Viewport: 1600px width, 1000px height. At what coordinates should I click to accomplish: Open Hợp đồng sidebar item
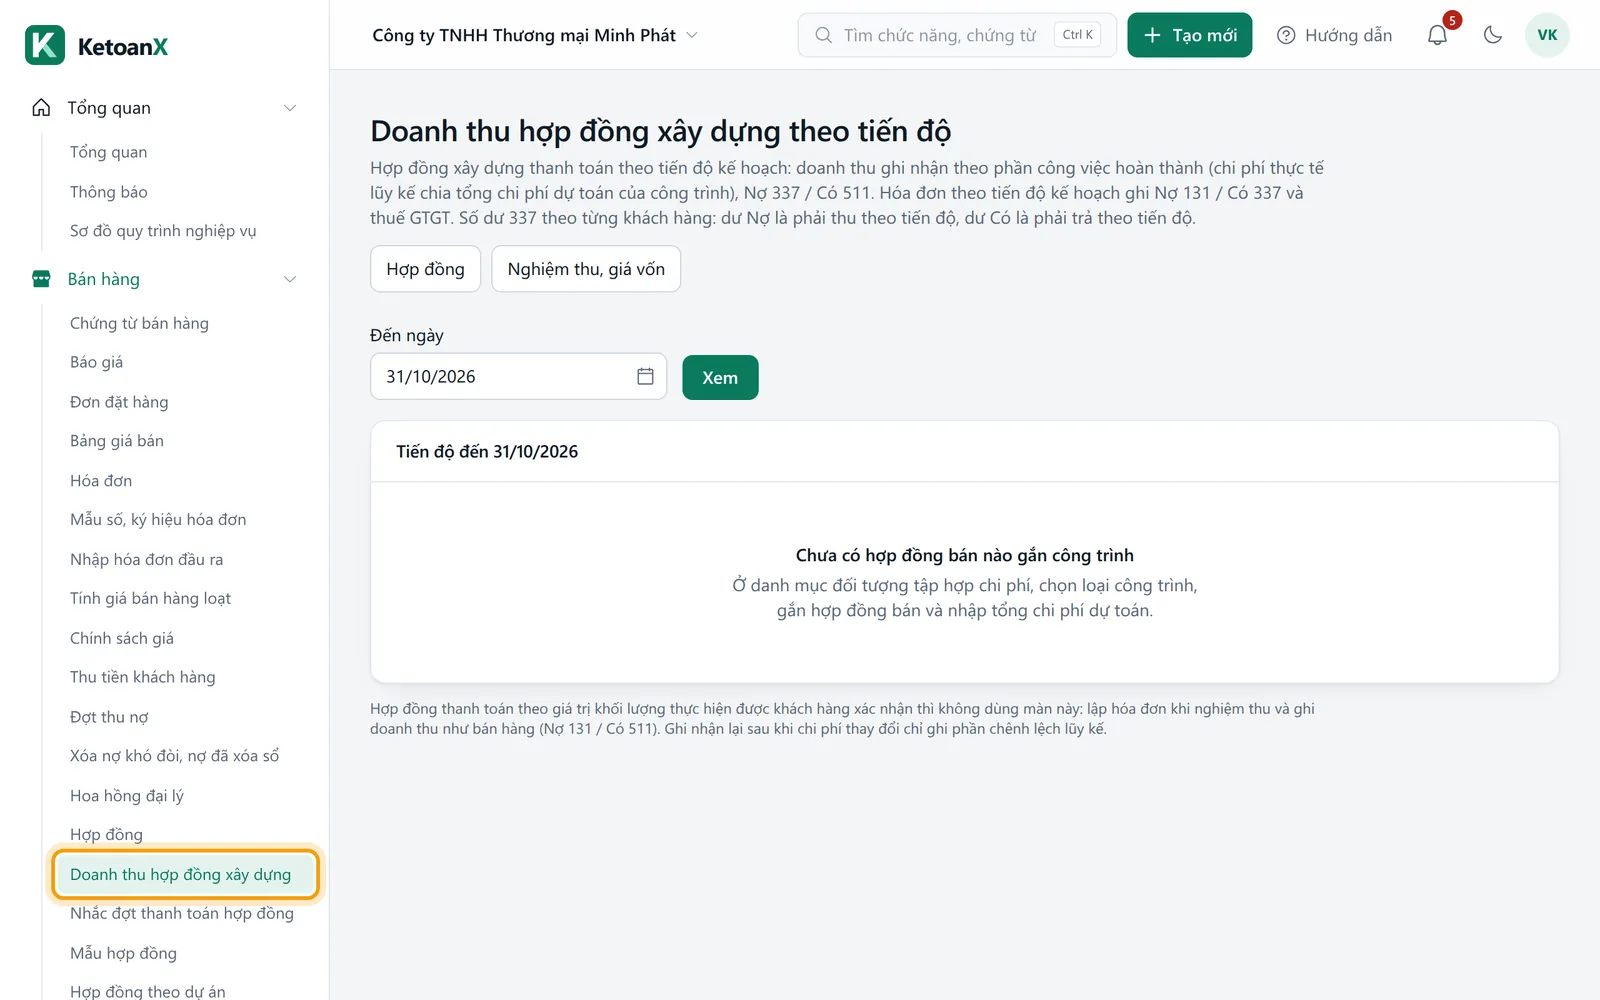[x=106, y=835]
